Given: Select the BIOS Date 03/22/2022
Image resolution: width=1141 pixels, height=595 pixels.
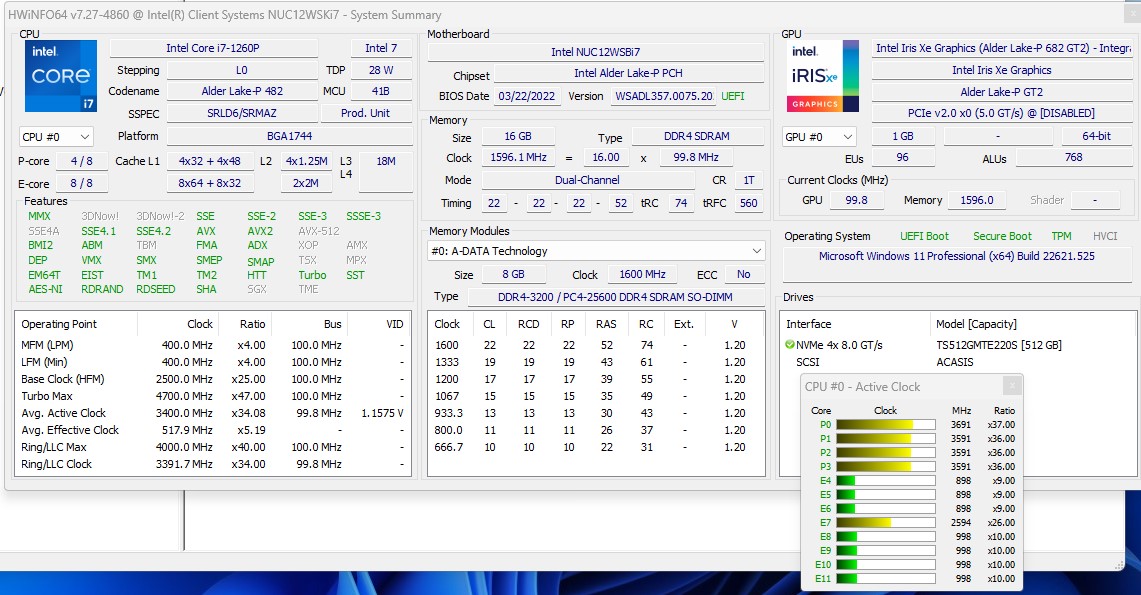Looking at the screenshot, I should (527, 96).
